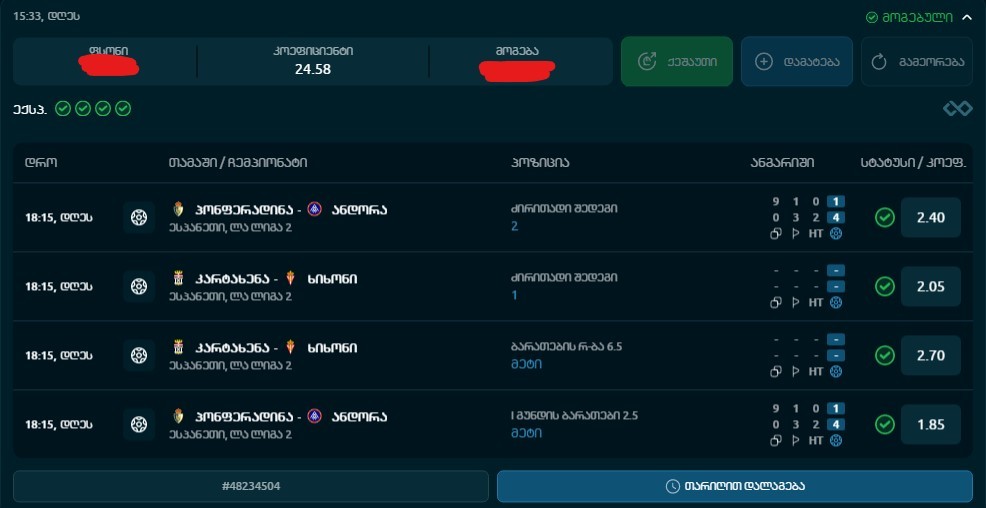
Task: Click the green won check beside 2.05
Action: [x=885, y=287]
